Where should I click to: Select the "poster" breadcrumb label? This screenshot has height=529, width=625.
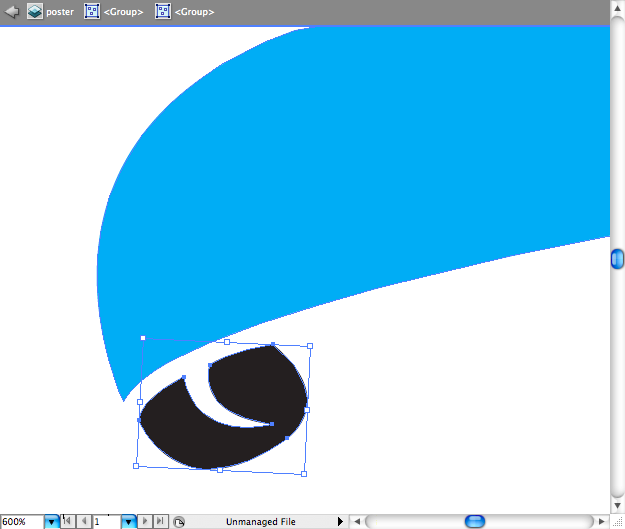(x=60, y=12)
